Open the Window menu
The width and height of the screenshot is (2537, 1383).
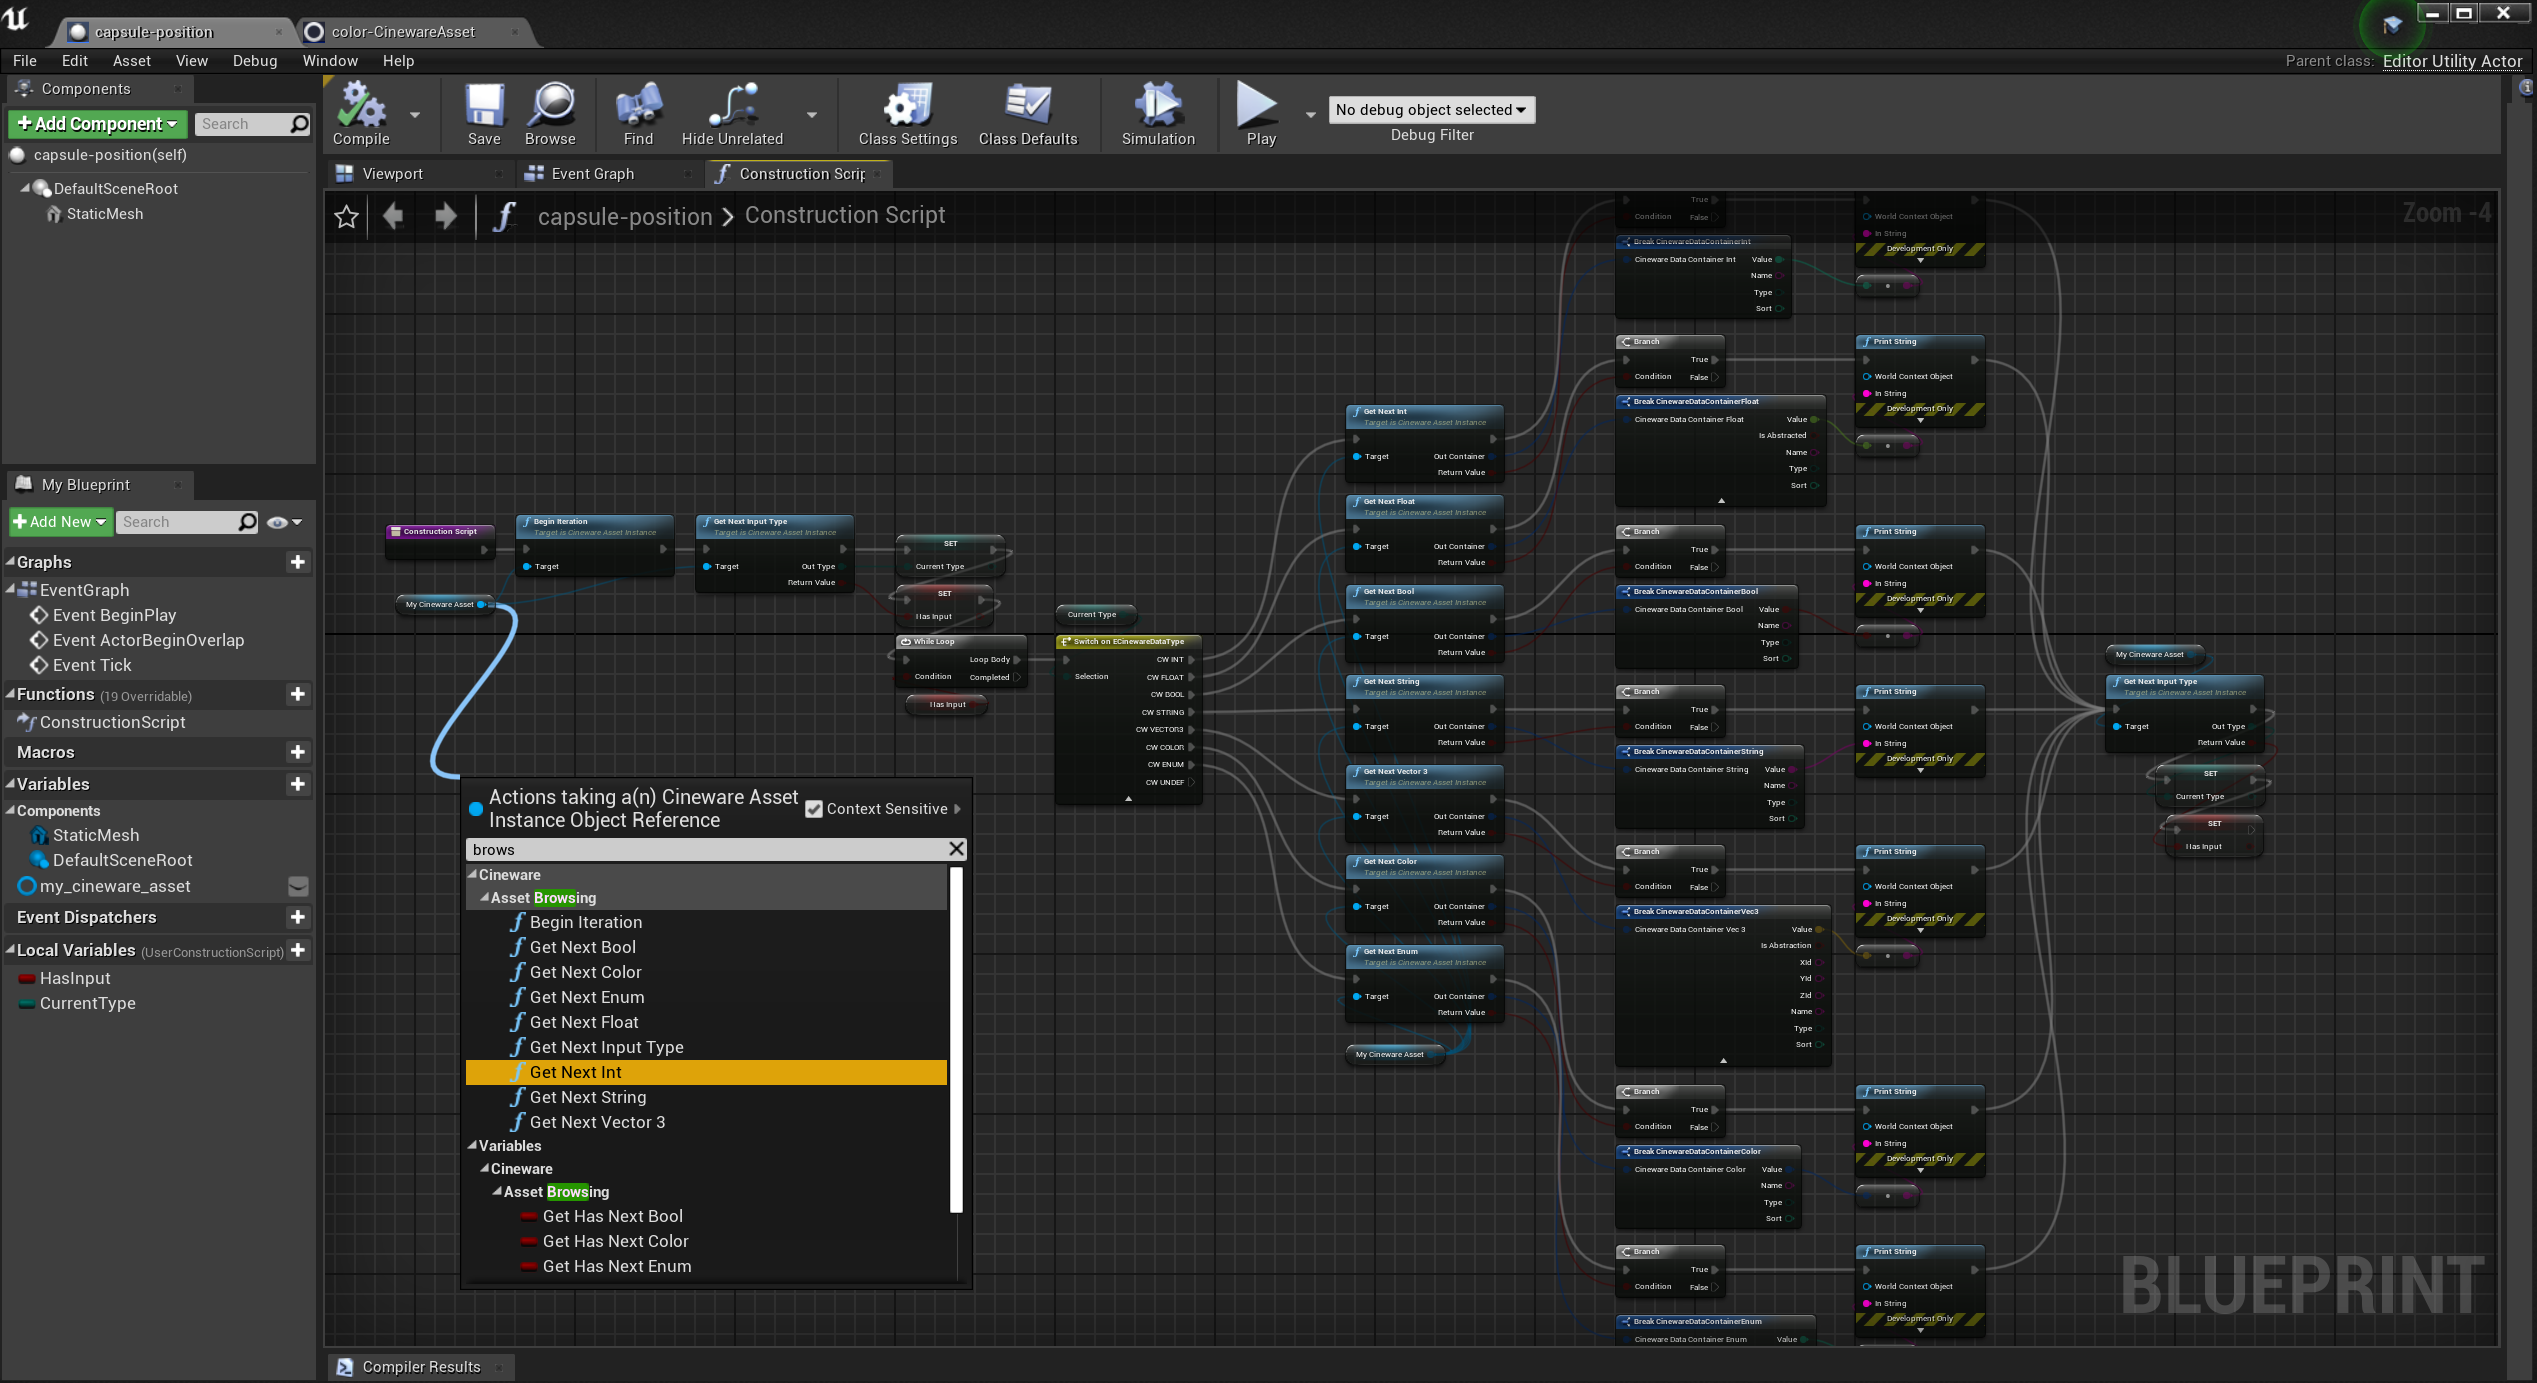coord(330,61)
